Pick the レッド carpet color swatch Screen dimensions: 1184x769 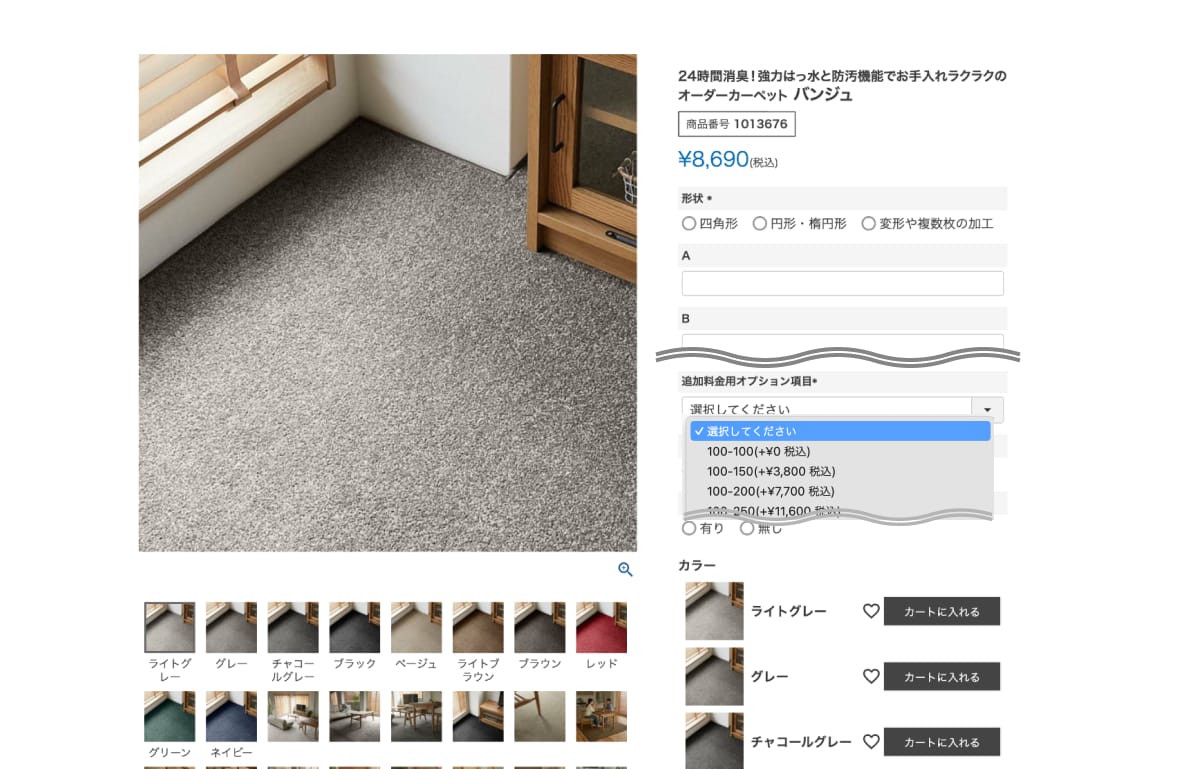click(x=601, y=627)
